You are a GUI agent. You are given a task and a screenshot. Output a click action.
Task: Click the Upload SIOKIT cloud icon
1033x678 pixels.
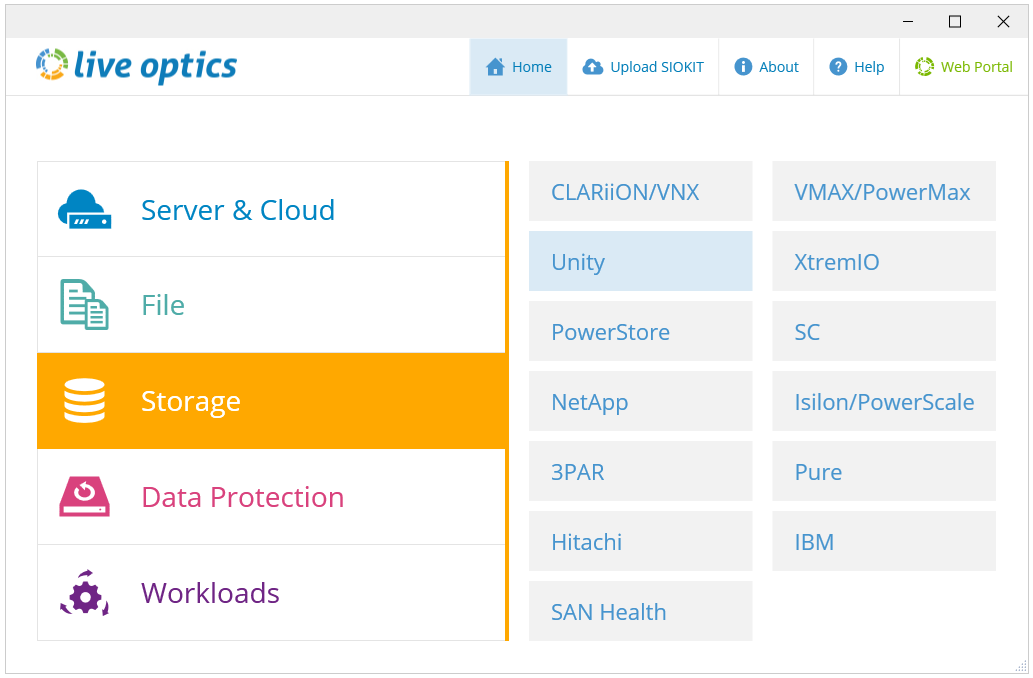point(592,67)
